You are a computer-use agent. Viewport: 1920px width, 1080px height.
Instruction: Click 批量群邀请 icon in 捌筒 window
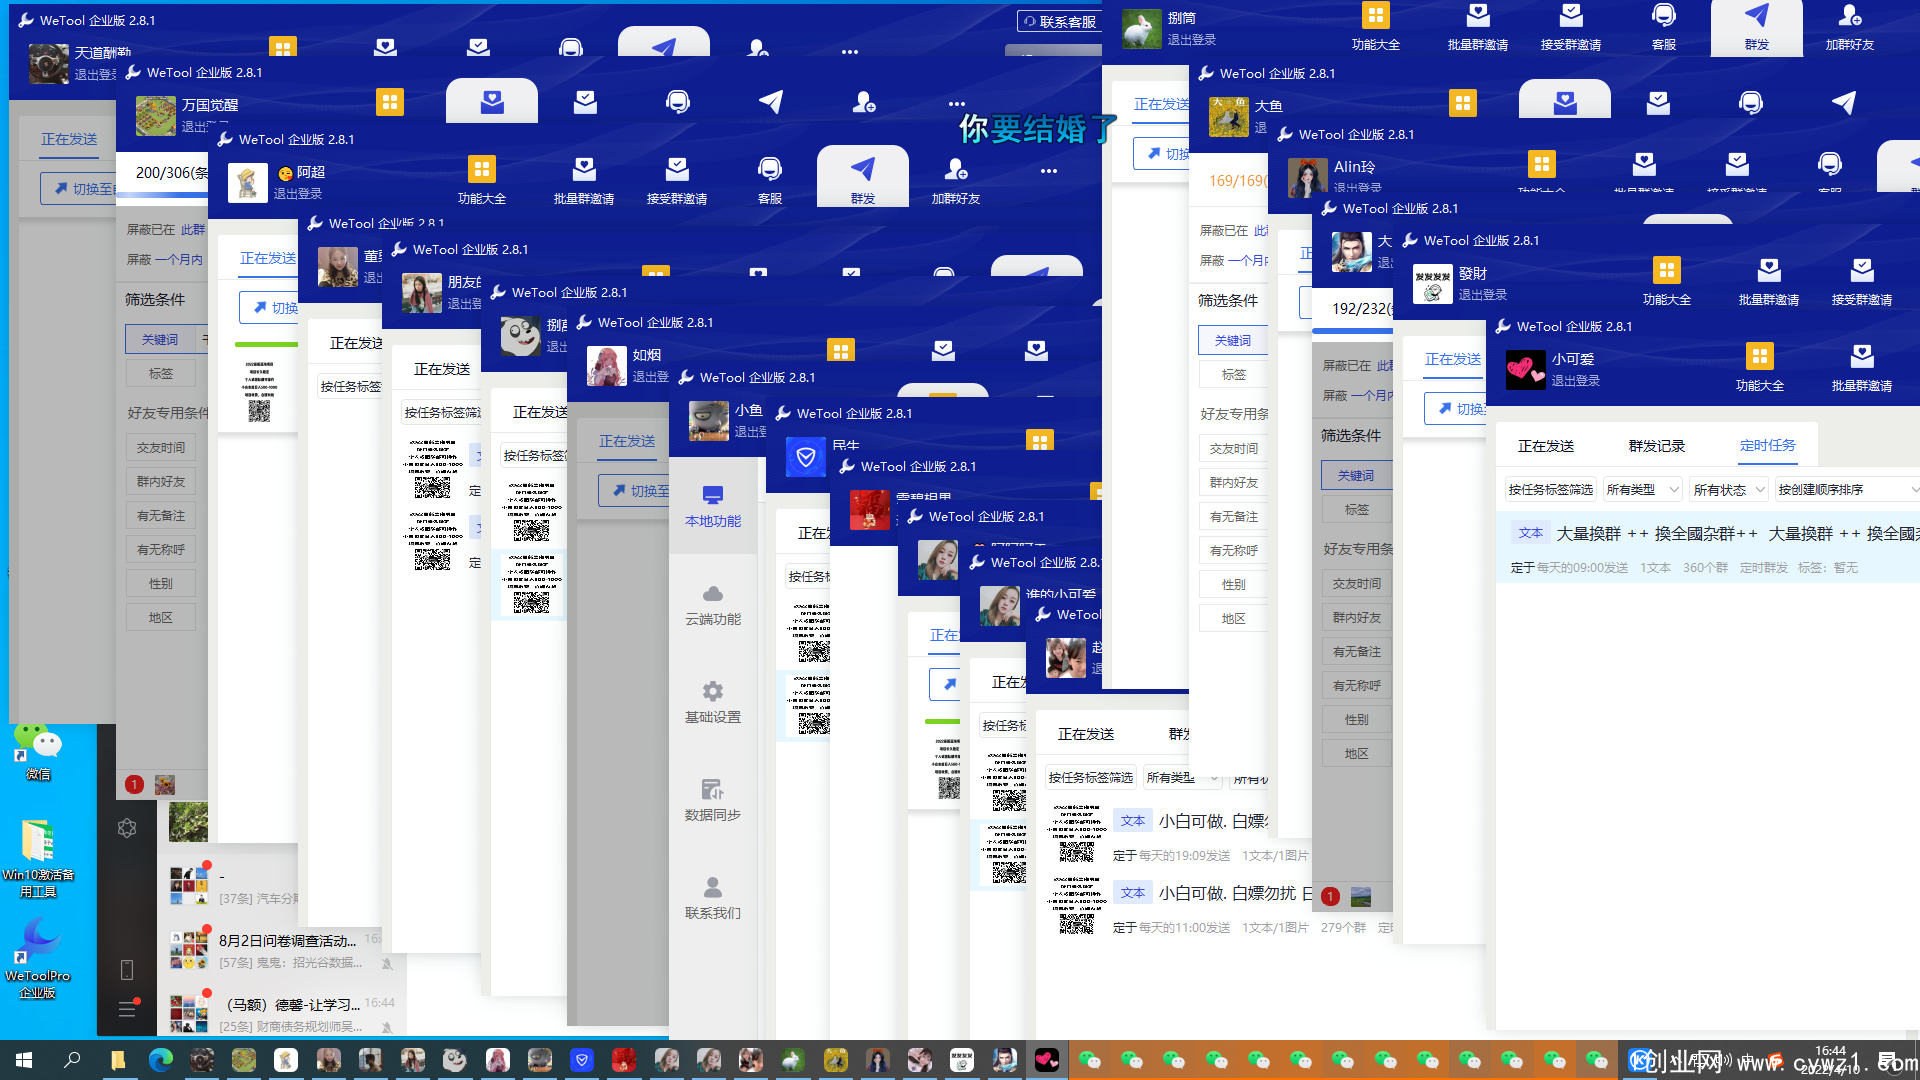(x=1478, y=27)
